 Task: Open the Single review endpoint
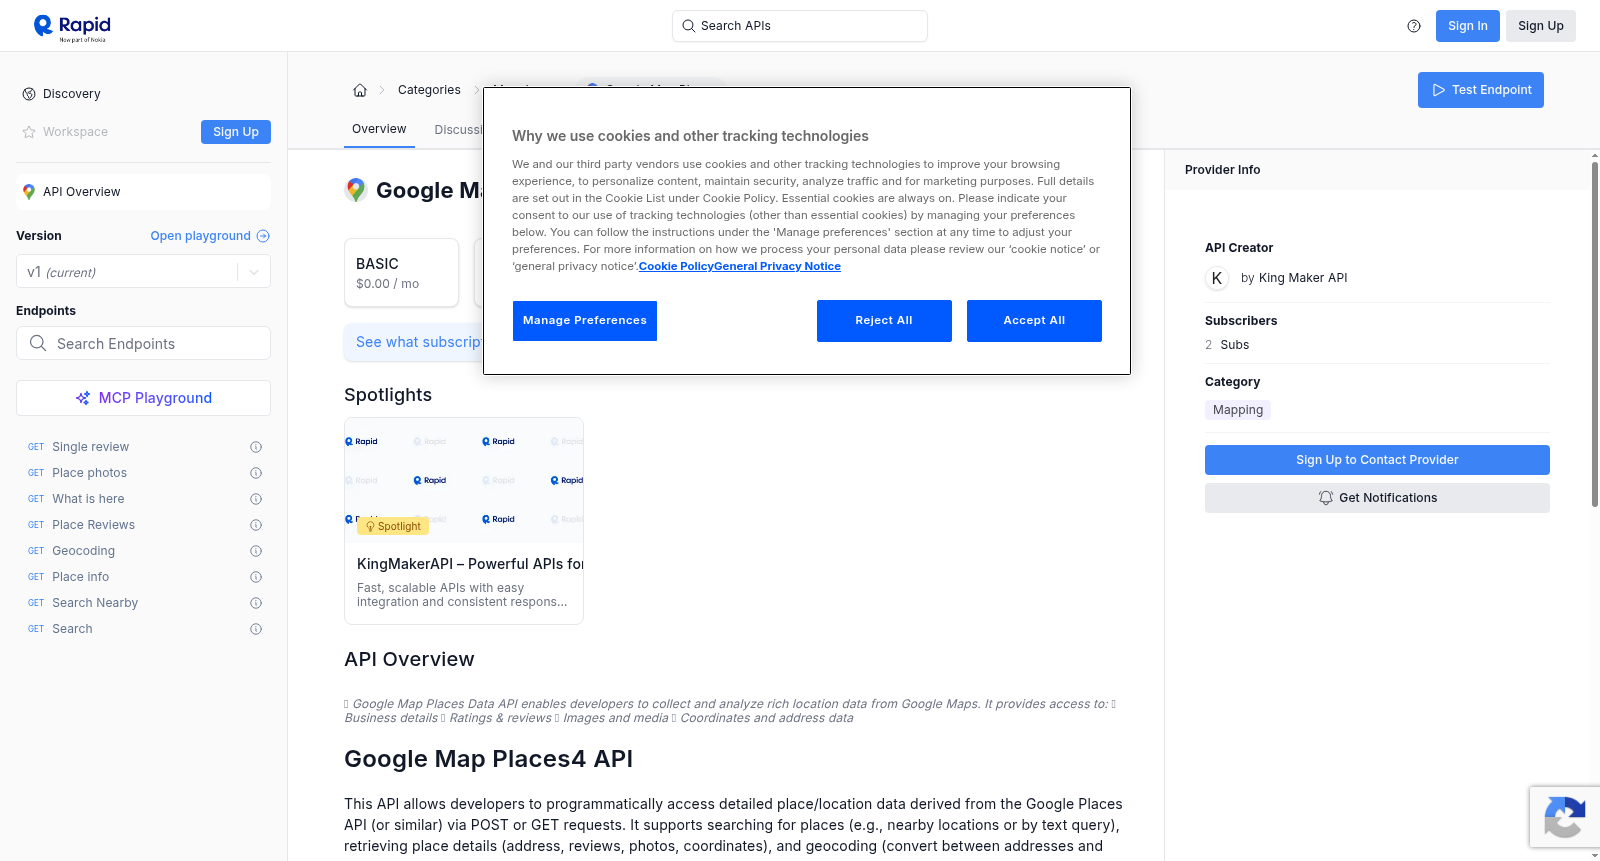[90, 447]
